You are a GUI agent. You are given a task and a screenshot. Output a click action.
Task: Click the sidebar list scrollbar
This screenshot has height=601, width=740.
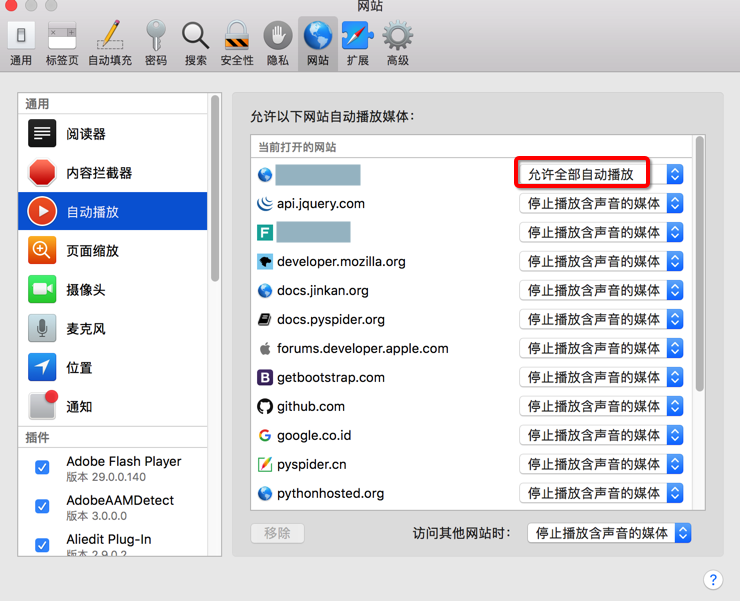(x=215, y=189)
